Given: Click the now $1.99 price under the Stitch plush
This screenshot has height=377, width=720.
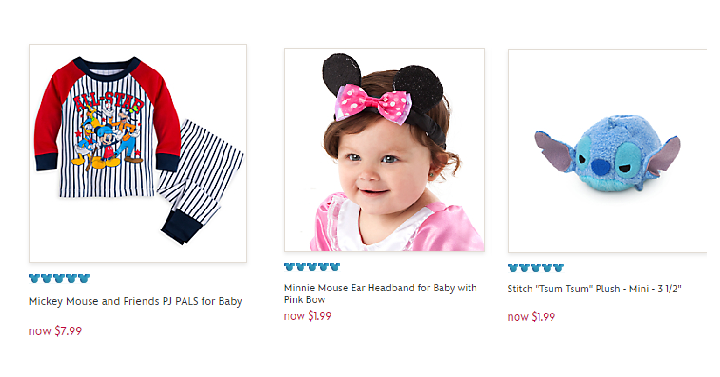Looking at the screenshot, I should click(531, 317).
